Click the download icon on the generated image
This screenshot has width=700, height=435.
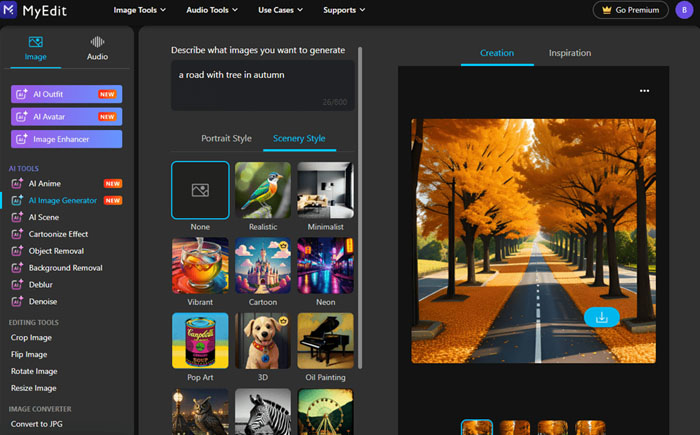coord(601,317)
